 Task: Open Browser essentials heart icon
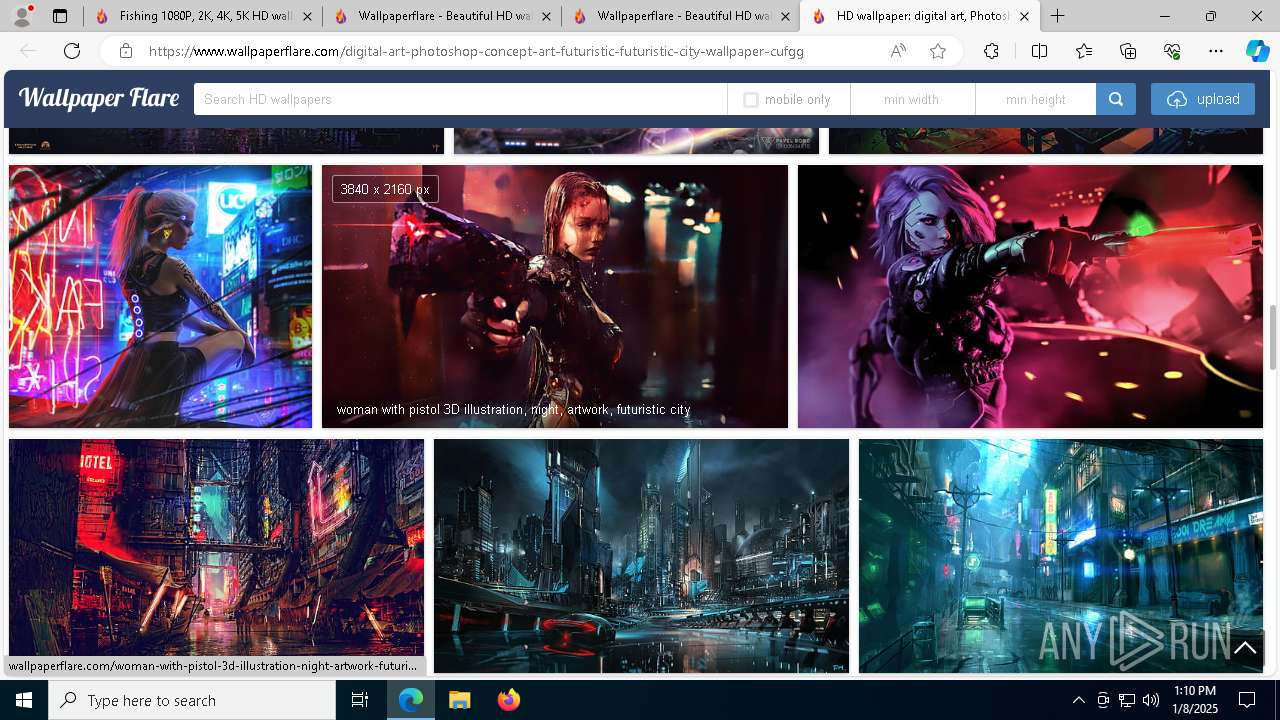click(1172, 51)
